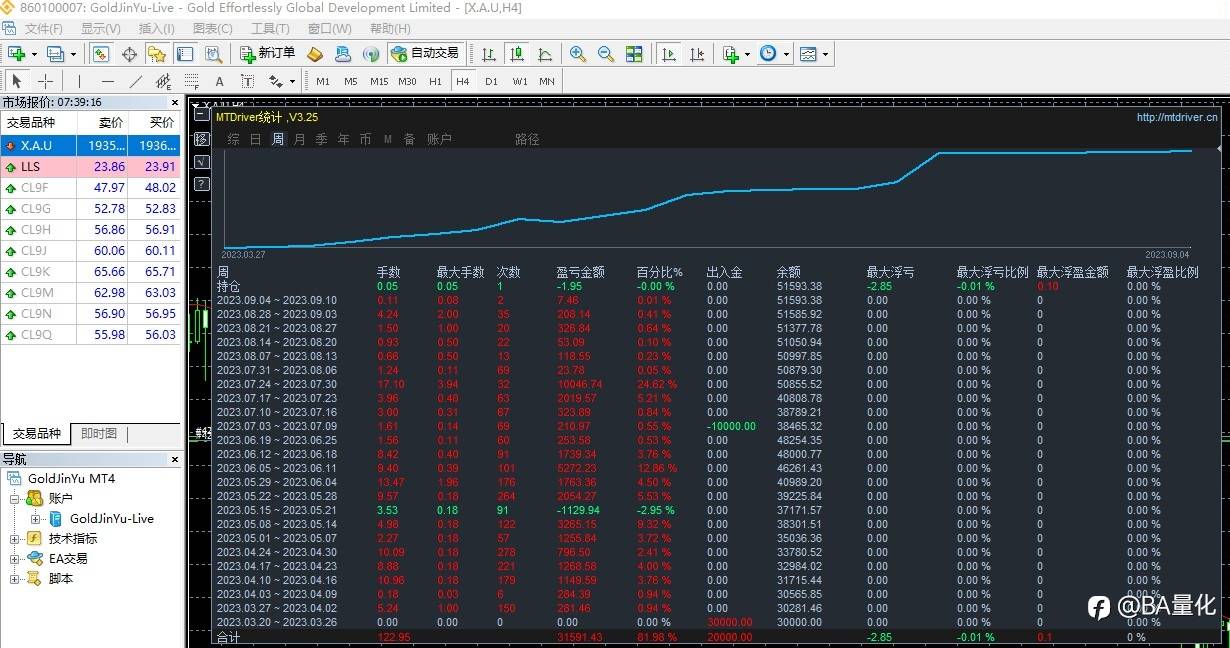Click the tile windows grid icon

pyautogui.click(x=634, y=54)
